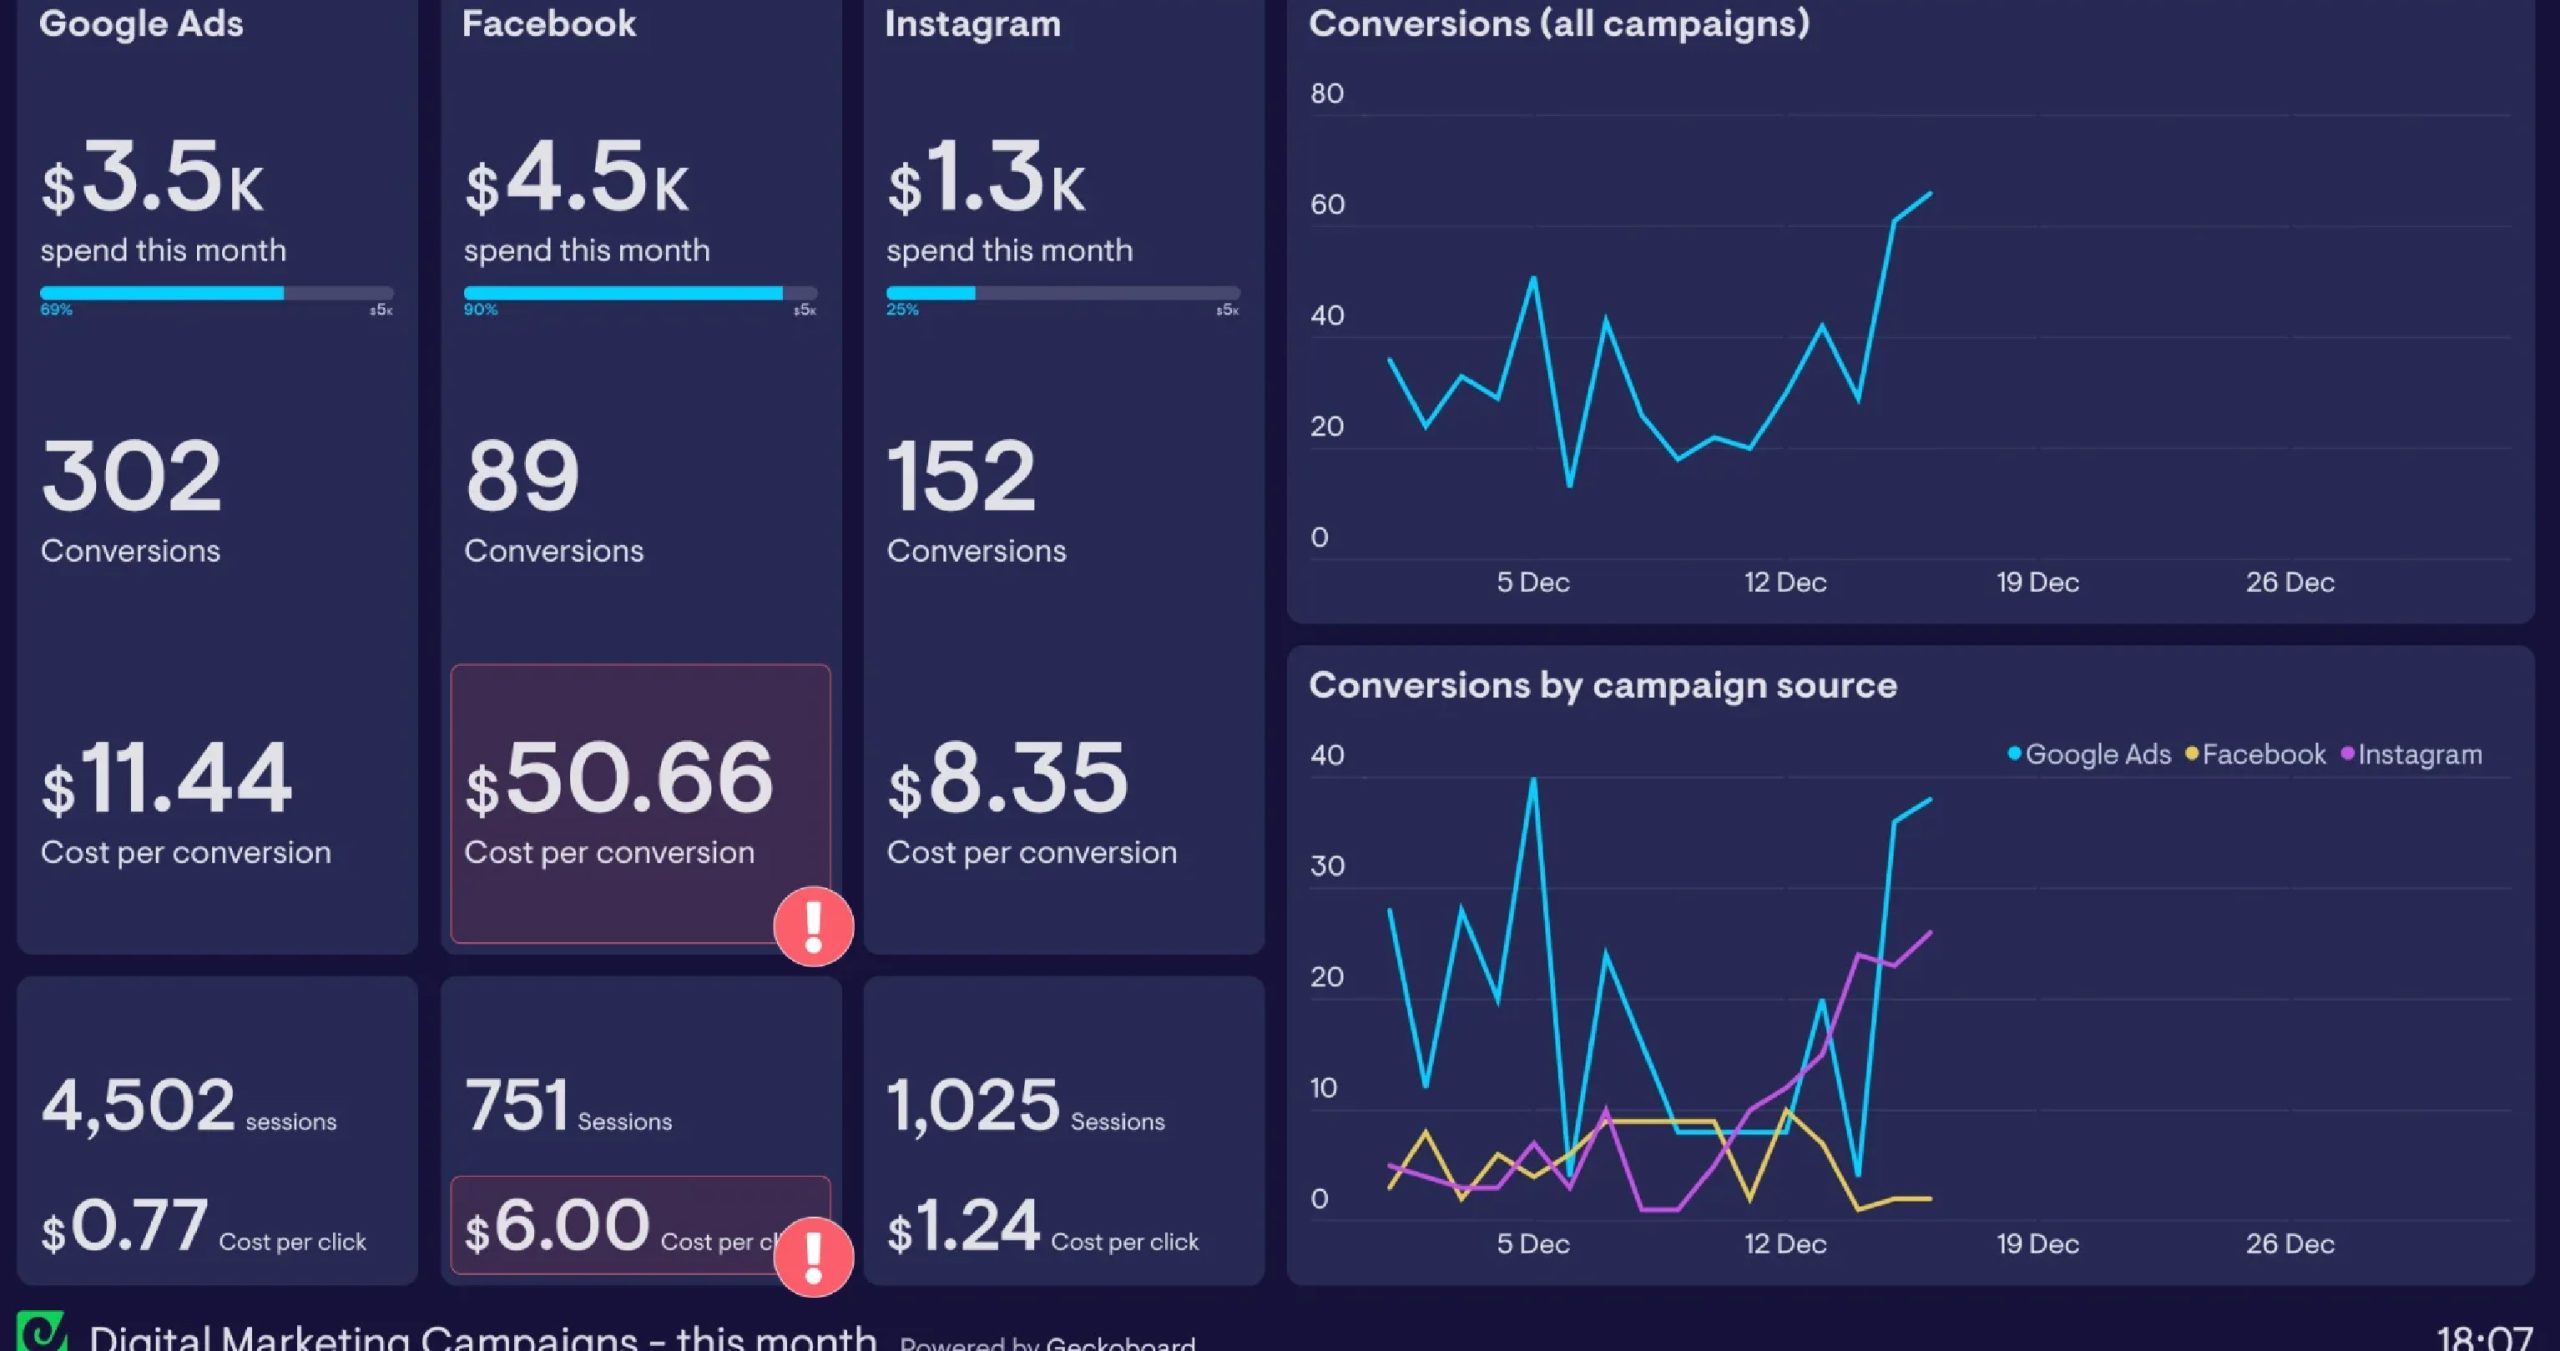This screenshot has width=2560, height=1351.
Task: Click the Digital Marketing Campaigns dashboard title
Action: (482, 1338)
